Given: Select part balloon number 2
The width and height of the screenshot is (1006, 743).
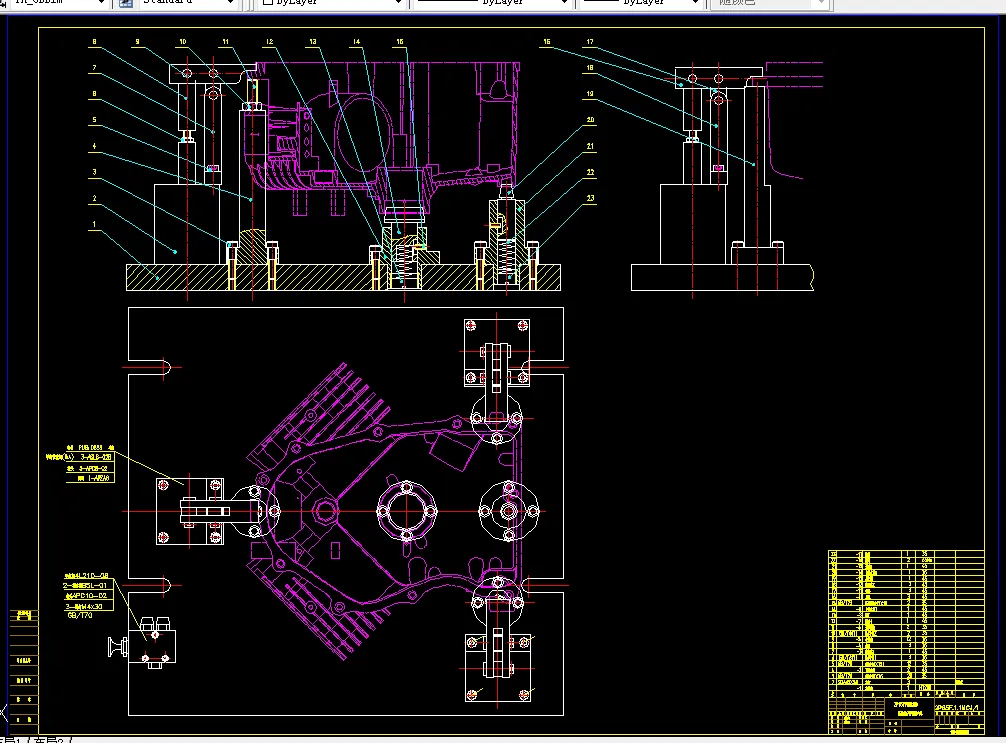Looking at the screenshot, I should [x=94, y=198].
